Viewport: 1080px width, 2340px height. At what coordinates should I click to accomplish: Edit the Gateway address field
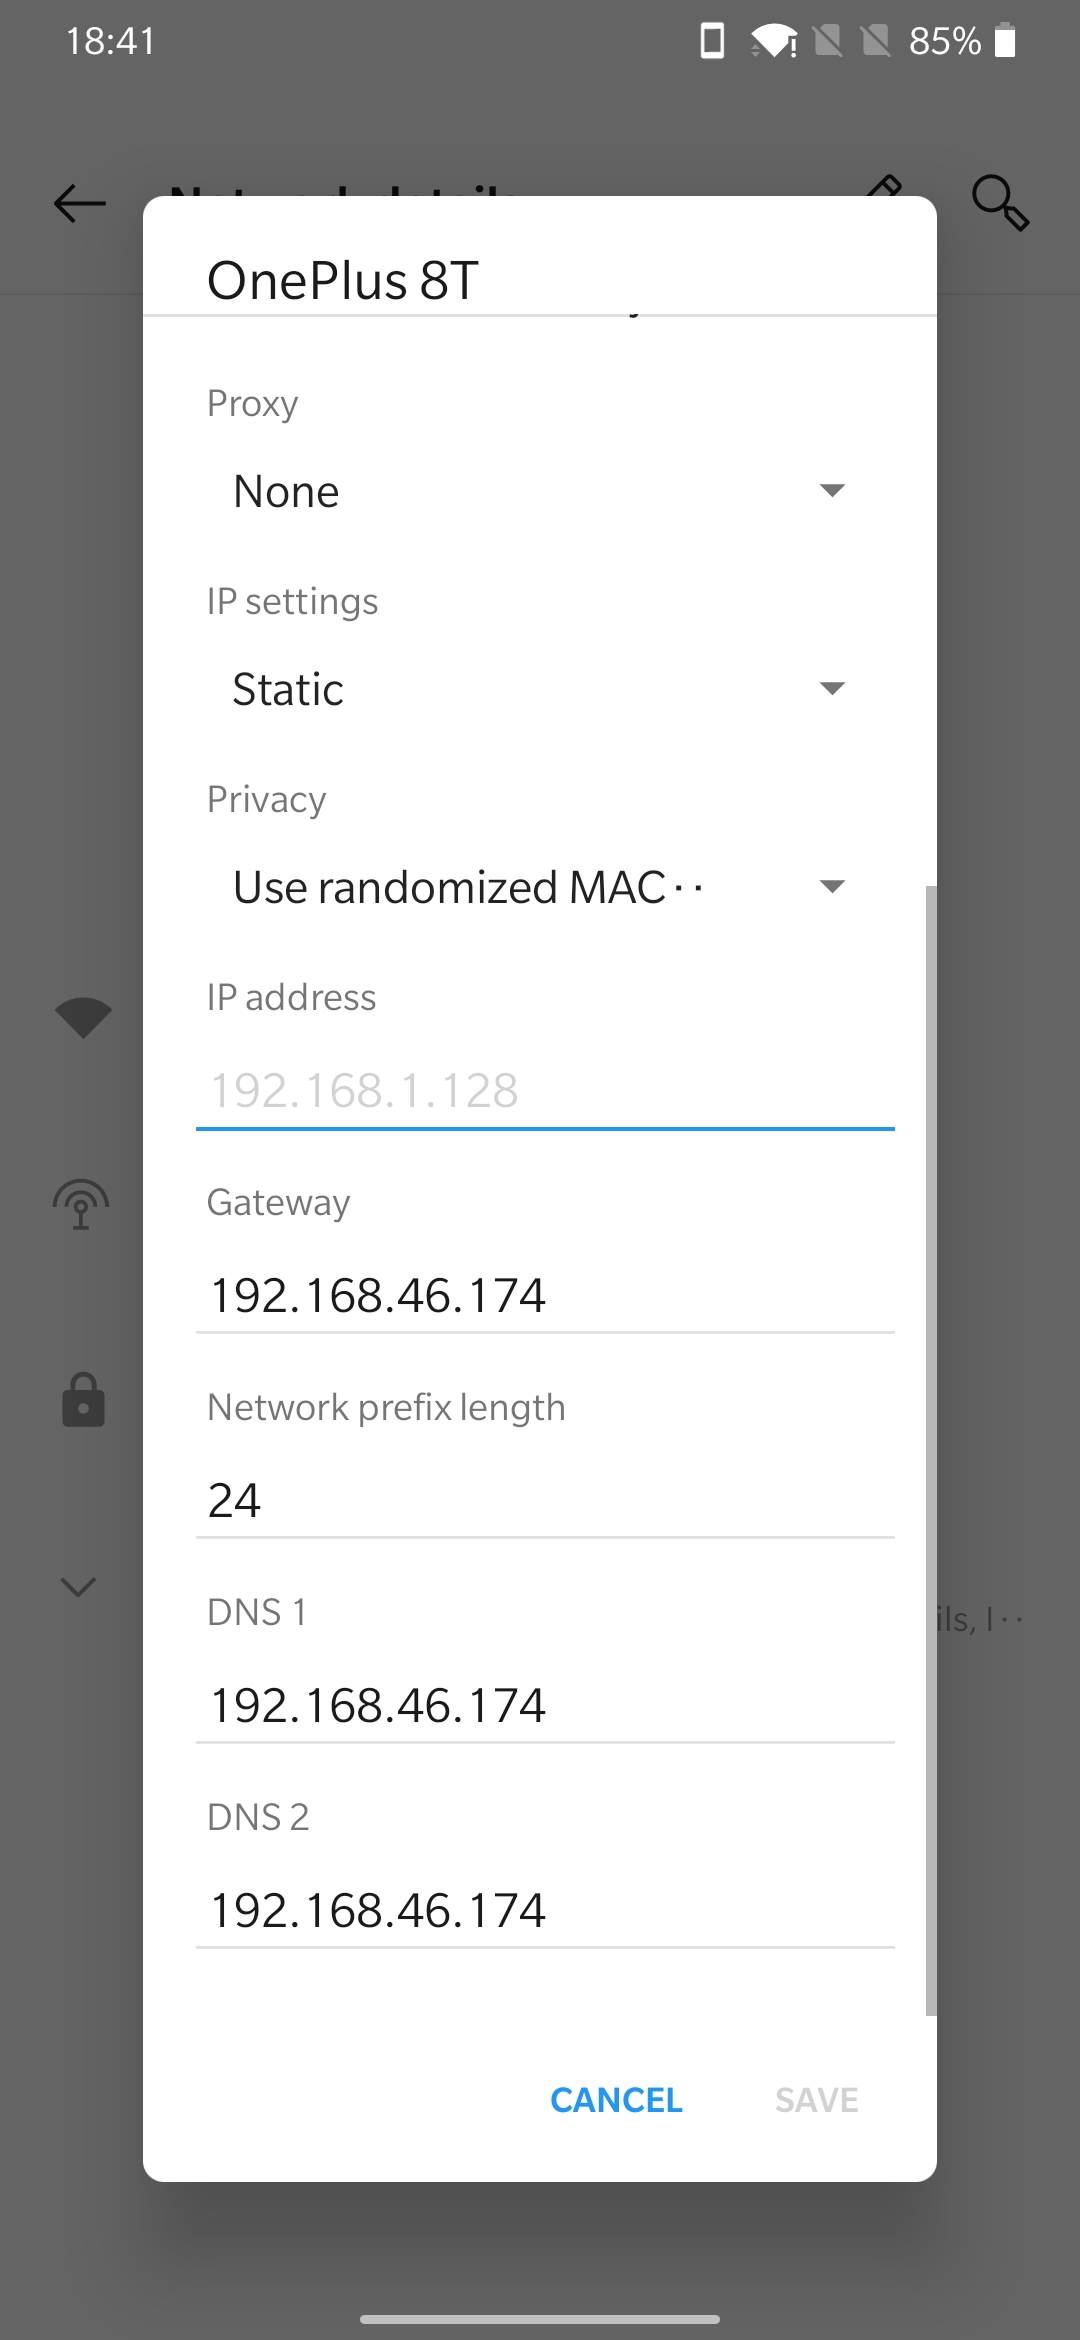[545, 1296]
